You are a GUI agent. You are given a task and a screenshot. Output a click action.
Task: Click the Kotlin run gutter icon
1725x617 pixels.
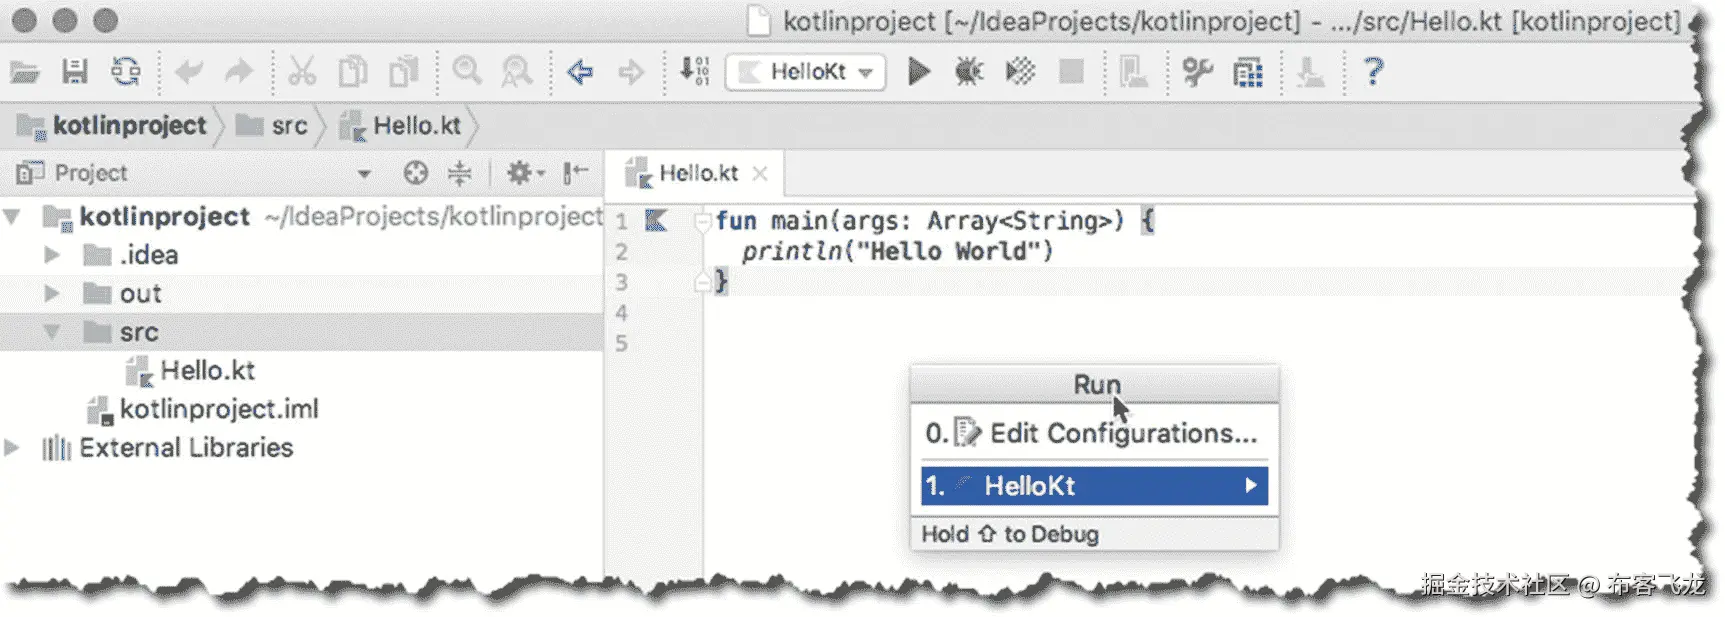656,220
